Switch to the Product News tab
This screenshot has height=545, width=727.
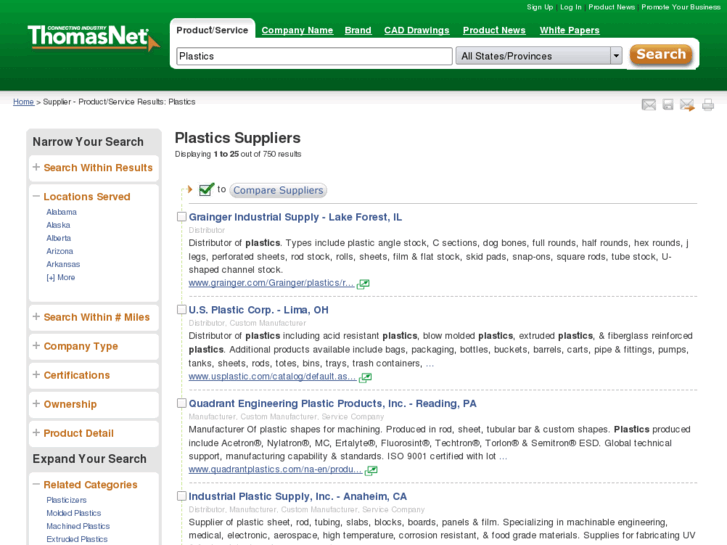tap(494, 30)
